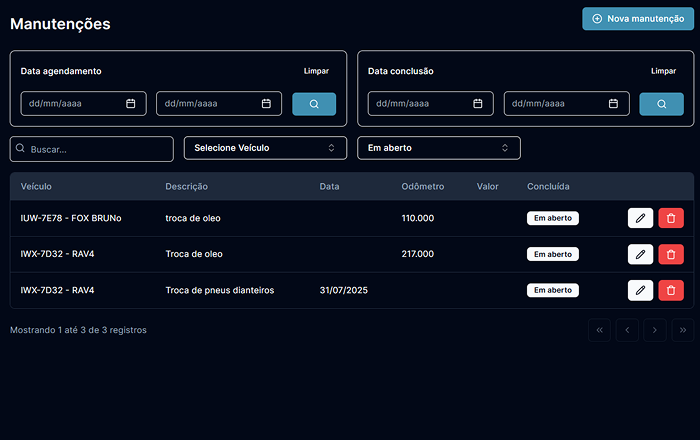Run search for Data agendamento filter
This screenshot has width=700, height=440.
point(314,104)
